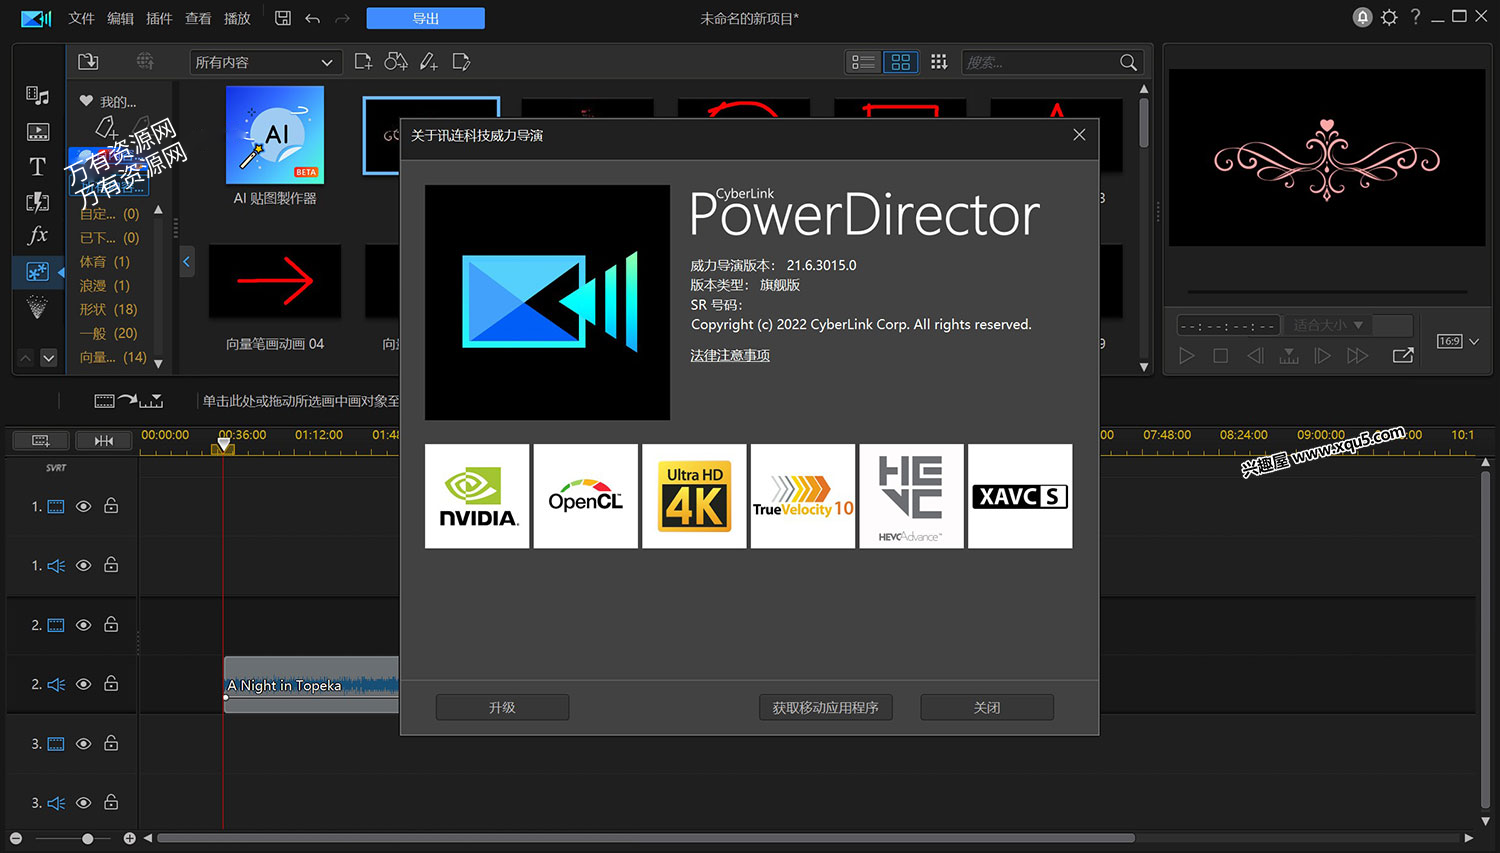Click the create new template icon with plus
This screenshot has width=1500, height=853.
(363, 62)
